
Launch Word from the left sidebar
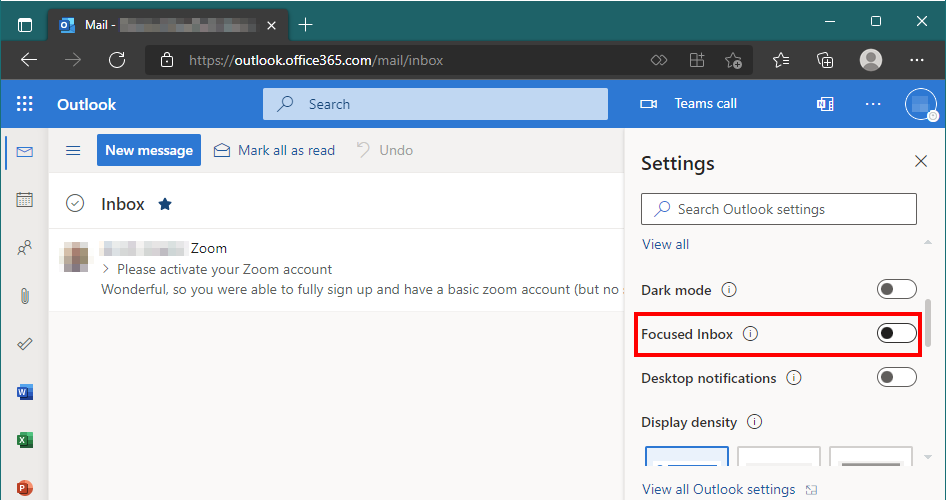coord(25,392)
